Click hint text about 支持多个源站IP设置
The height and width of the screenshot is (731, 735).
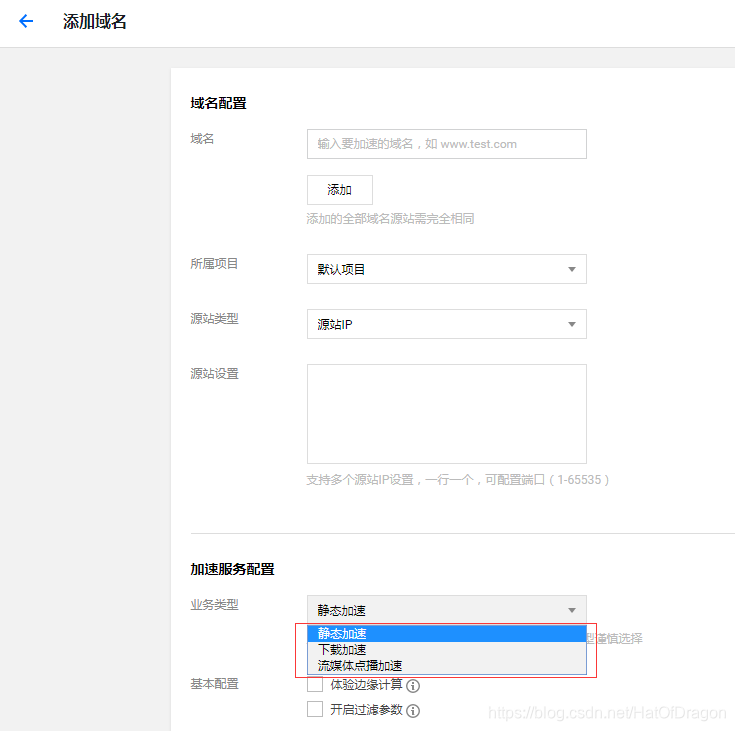458,480
